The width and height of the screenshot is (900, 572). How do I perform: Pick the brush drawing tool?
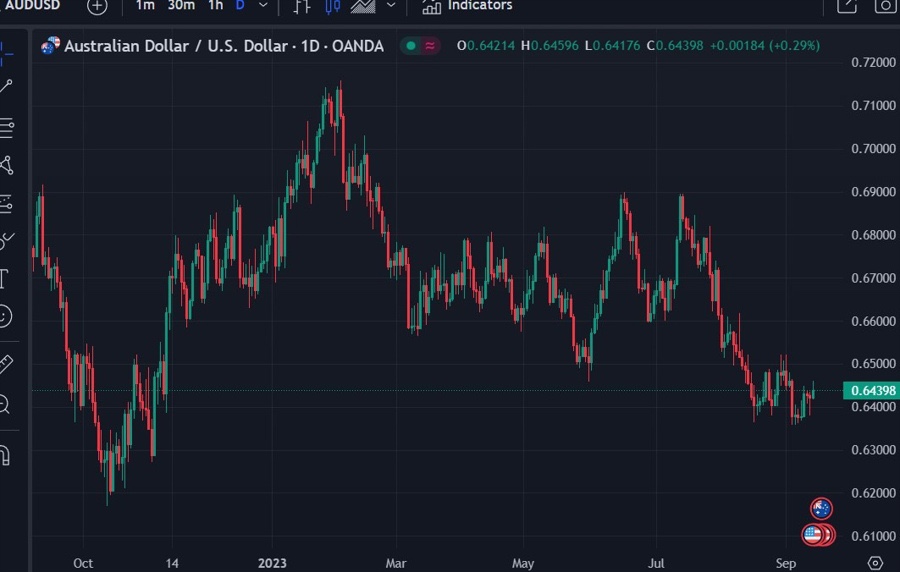coord(5,240)
